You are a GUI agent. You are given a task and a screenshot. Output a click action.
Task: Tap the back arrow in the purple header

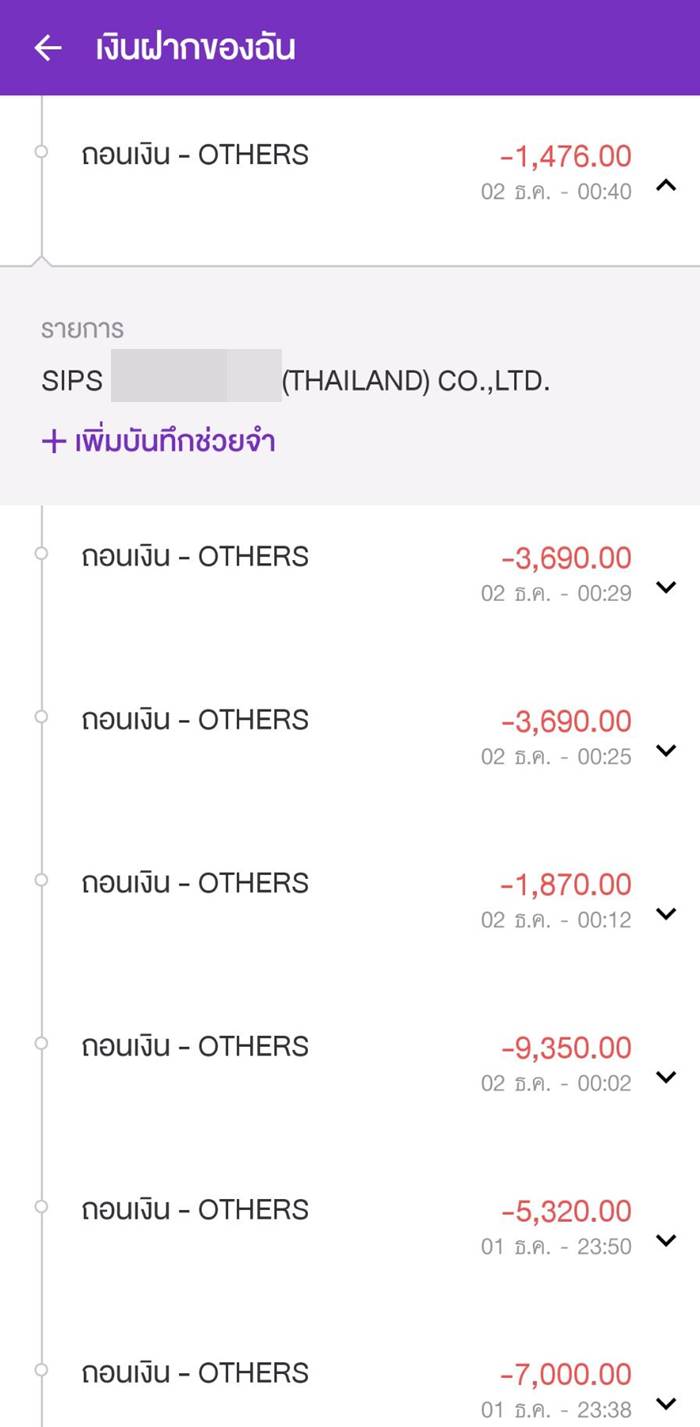[47, 45]
